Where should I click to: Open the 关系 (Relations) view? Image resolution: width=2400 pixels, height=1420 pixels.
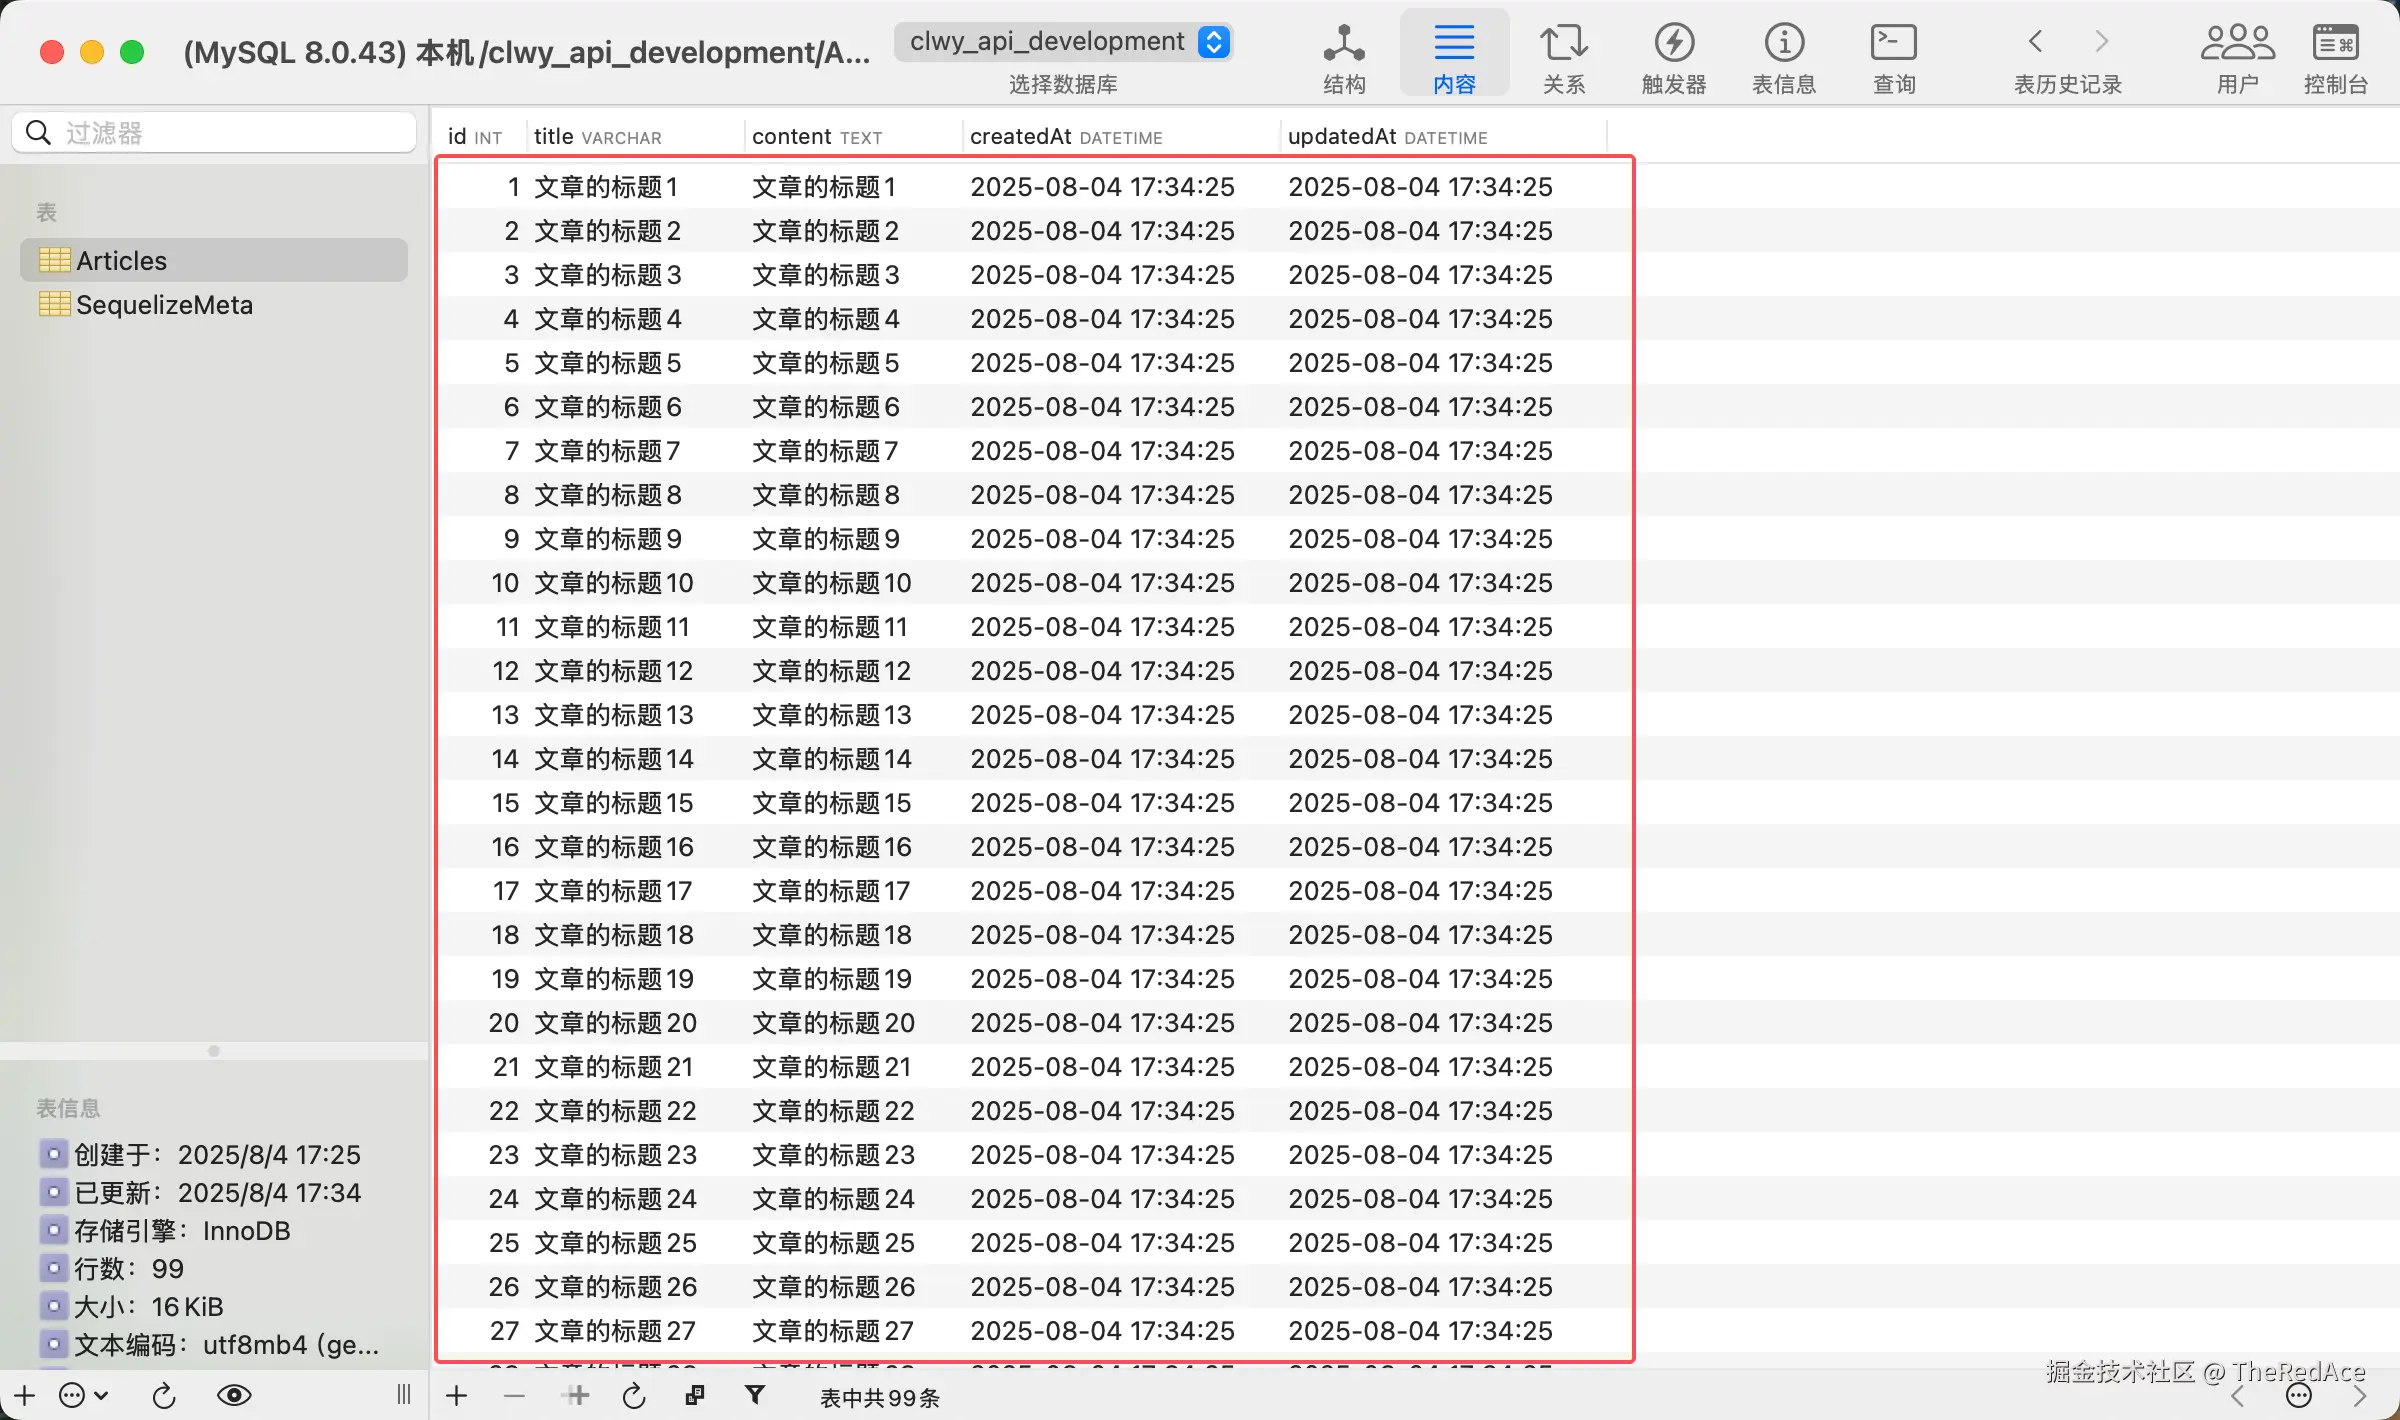(1563, 57)
